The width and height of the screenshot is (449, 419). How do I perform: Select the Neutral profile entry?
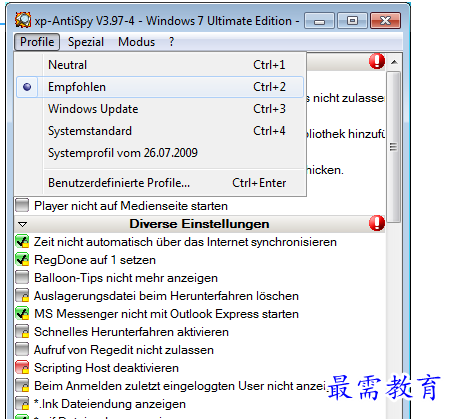point(160,65)
